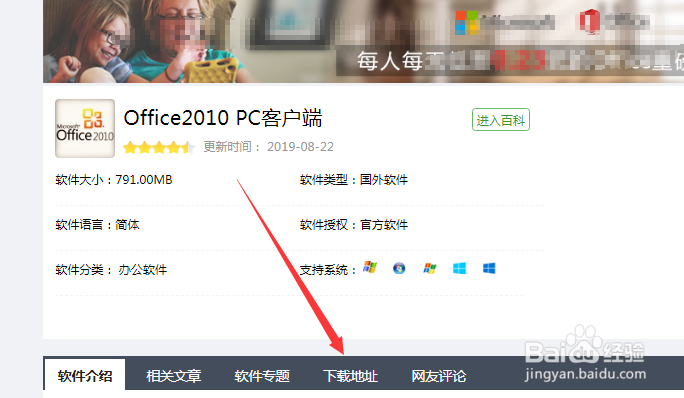684x398 pixels.
Task: Click the star rating under the title
Action: point(159,148)
